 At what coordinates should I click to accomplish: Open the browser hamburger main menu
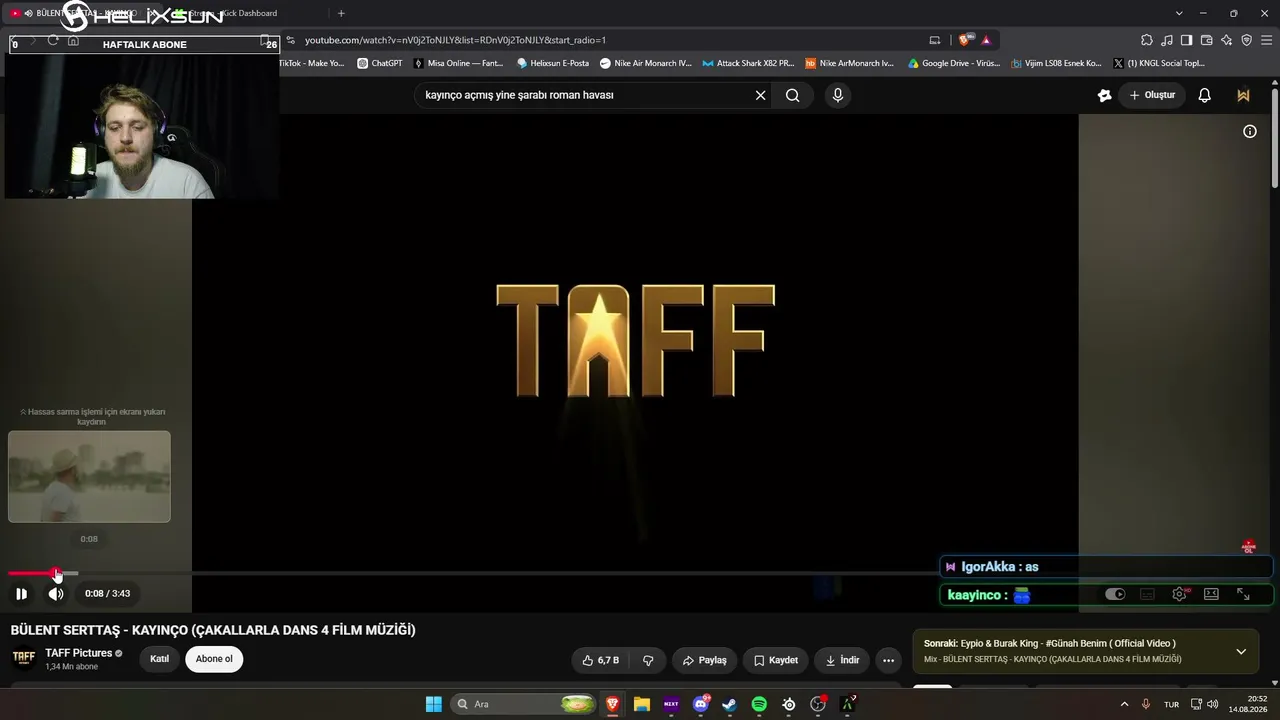point(1266,40)
